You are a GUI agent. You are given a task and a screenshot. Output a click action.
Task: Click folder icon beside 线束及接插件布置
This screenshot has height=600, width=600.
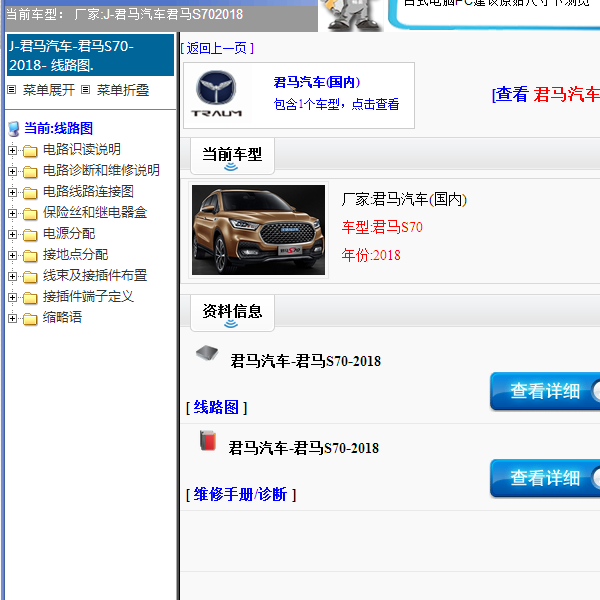coord(30,277)
